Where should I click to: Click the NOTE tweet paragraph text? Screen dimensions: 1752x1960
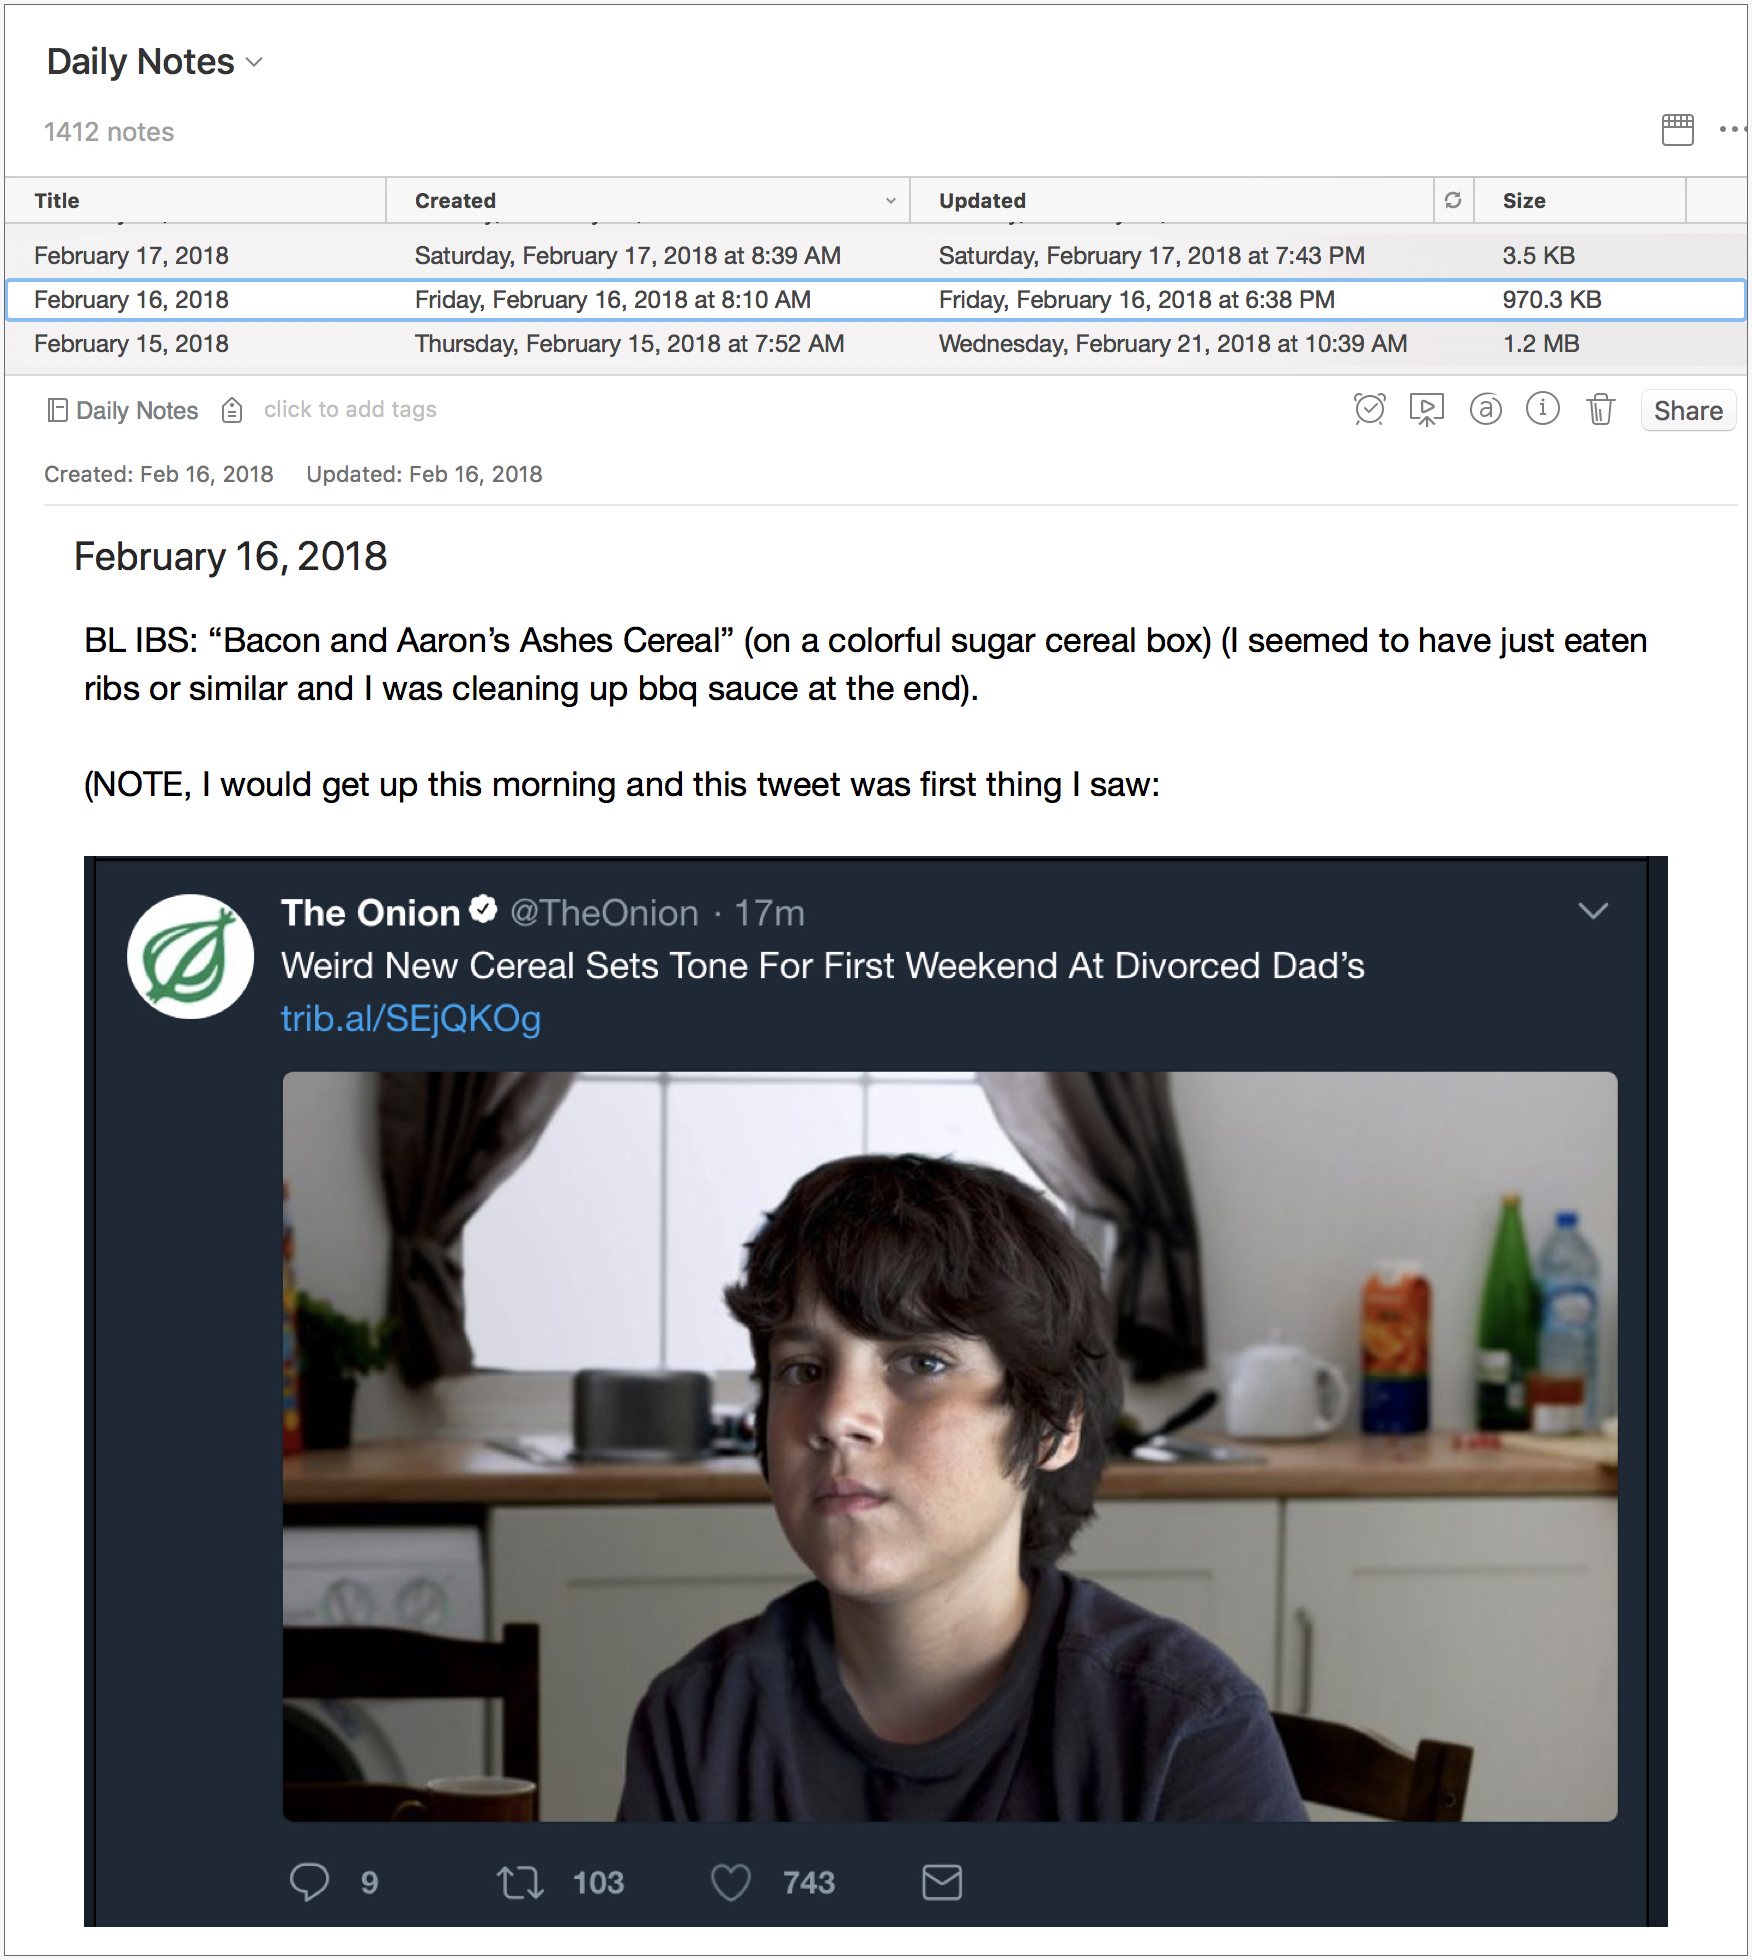point(621,784)
